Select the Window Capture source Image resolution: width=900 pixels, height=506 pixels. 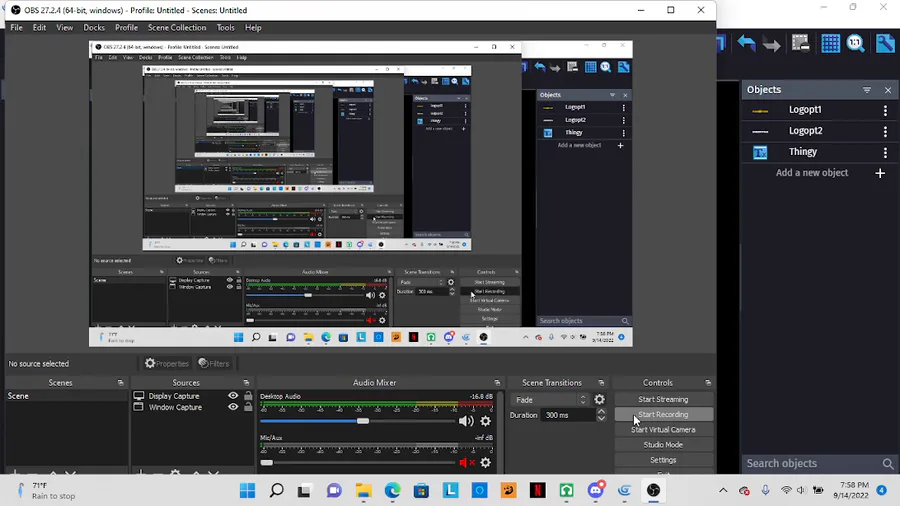pos(175,407)
